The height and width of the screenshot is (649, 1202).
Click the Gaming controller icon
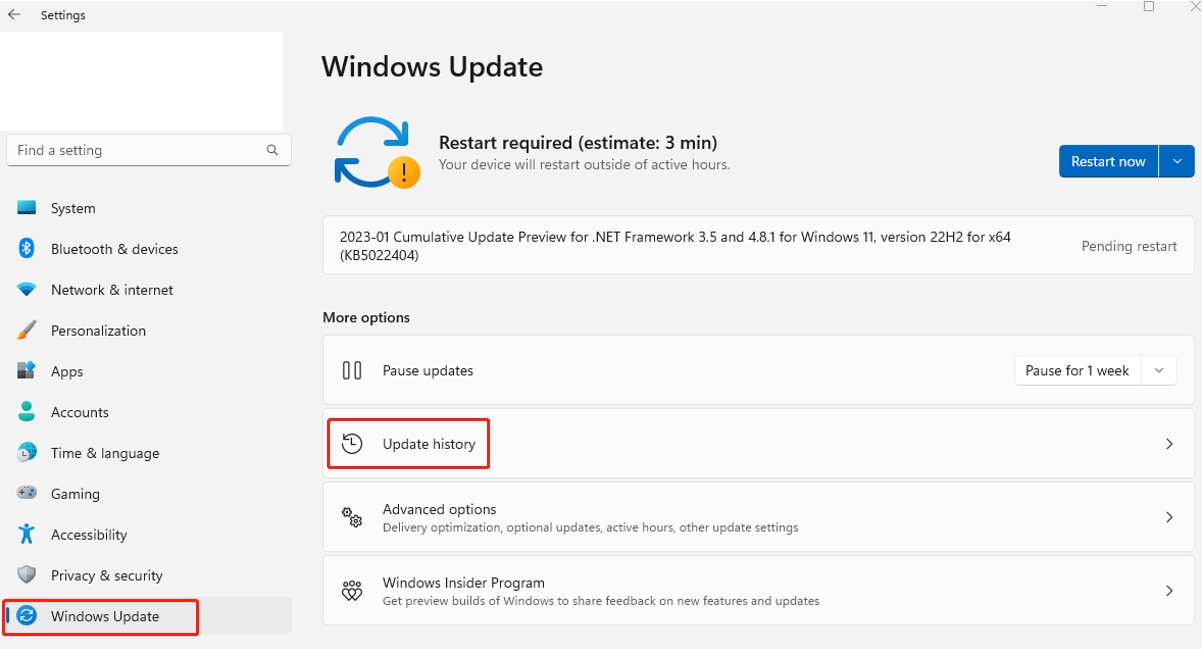(x=27, y=493)
